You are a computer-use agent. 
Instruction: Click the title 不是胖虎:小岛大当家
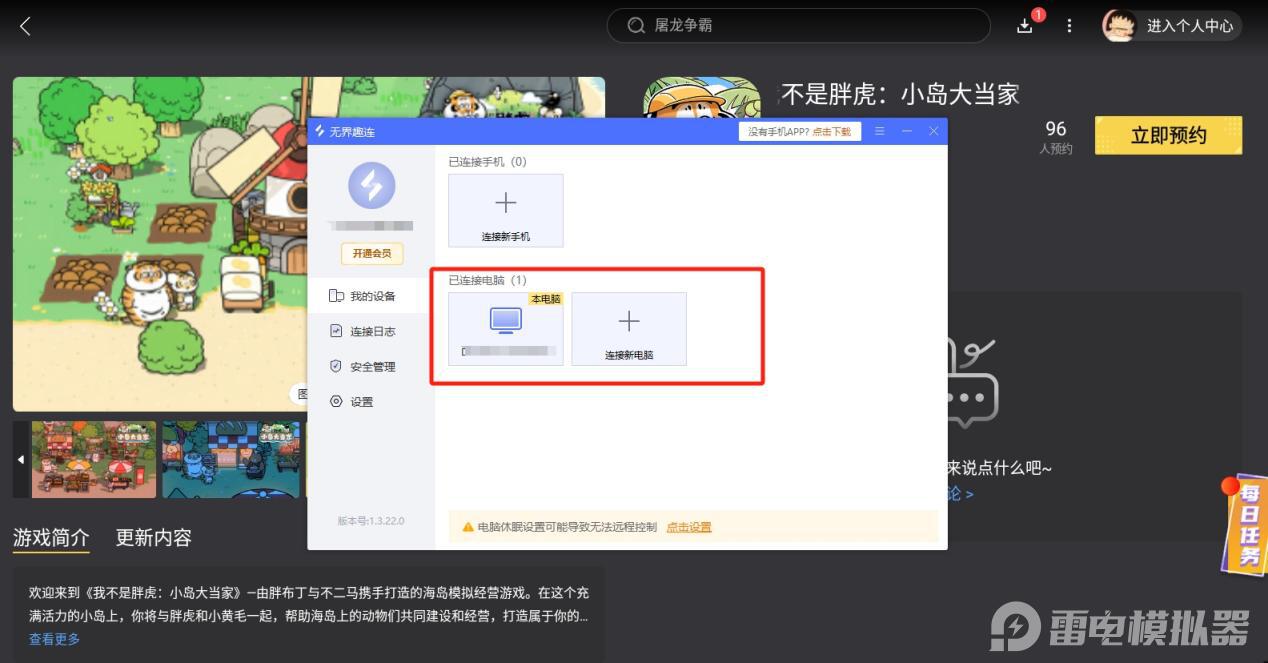tap(899, 94)
